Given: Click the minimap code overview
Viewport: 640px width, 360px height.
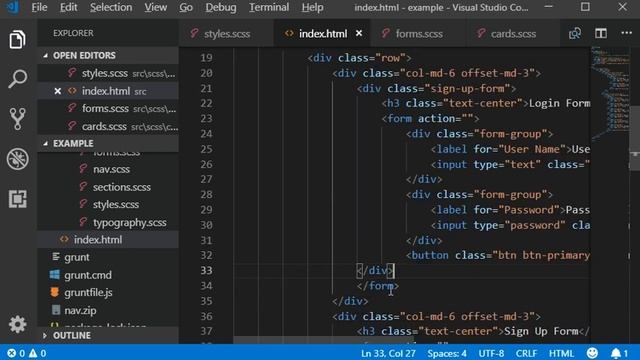Looking at the screenshot, I should click(610, 94).
